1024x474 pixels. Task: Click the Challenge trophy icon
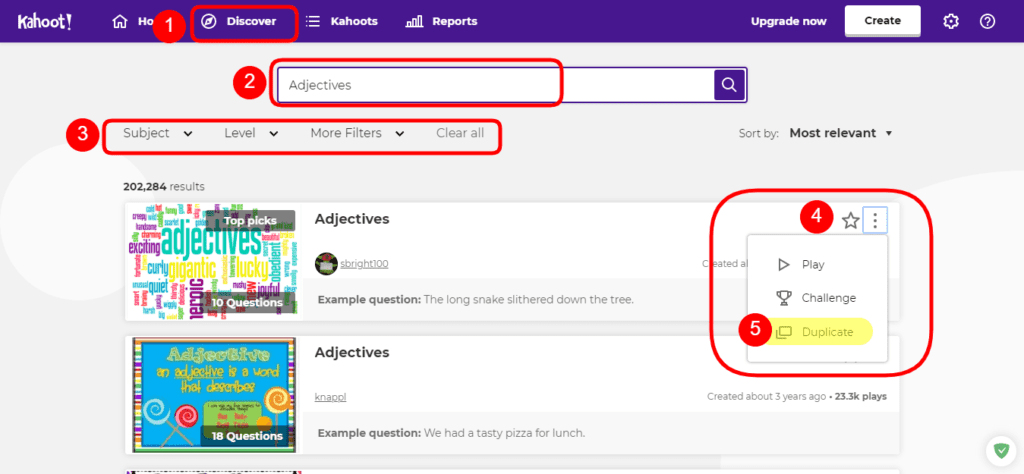[x=784, y=298]
